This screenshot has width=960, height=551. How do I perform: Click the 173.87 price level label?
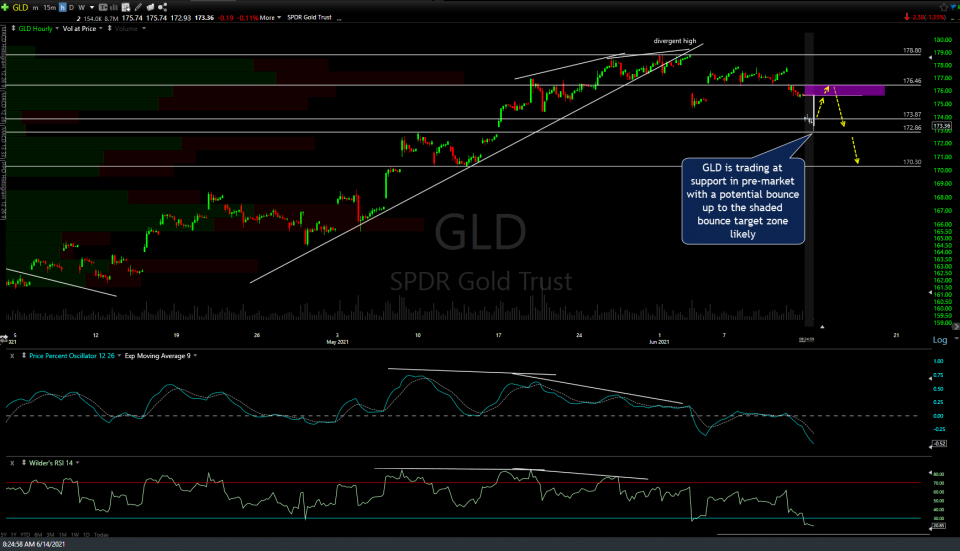pyautogui.click(x=912, y=114)
